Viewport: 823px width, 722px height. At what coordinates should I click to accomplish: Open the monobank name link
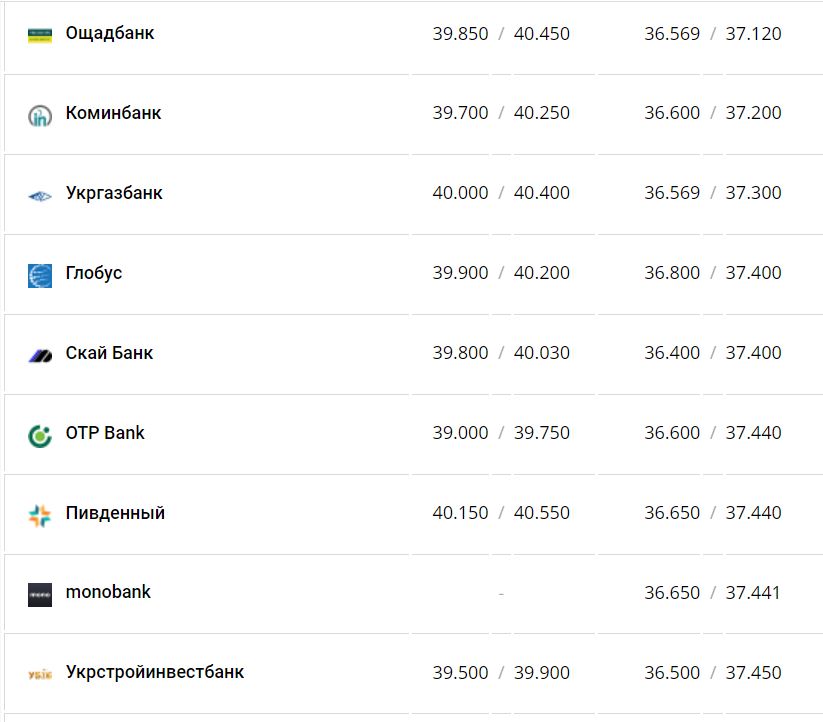[x=108, y=592]
